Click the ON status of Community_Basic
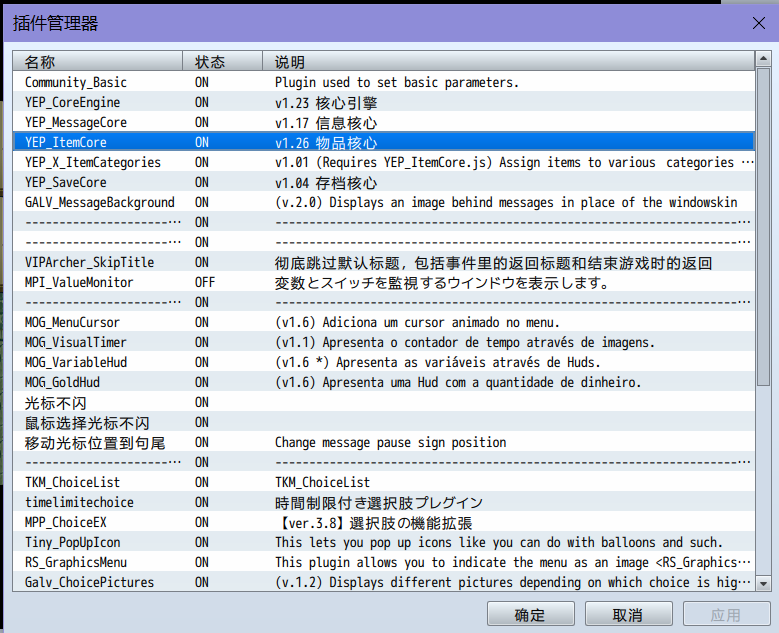The image size is (779, 633). [x=202, y=82]
